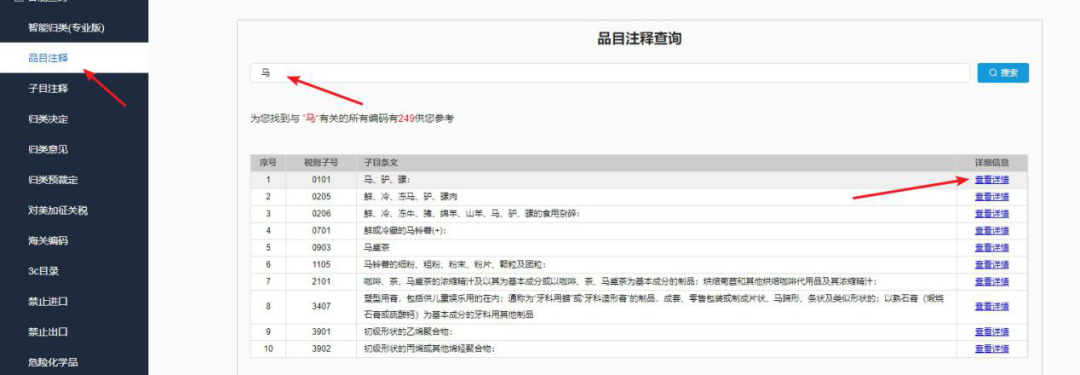
Task: Open 查看详情 for code 3902
Action: (x=992, y=349)
